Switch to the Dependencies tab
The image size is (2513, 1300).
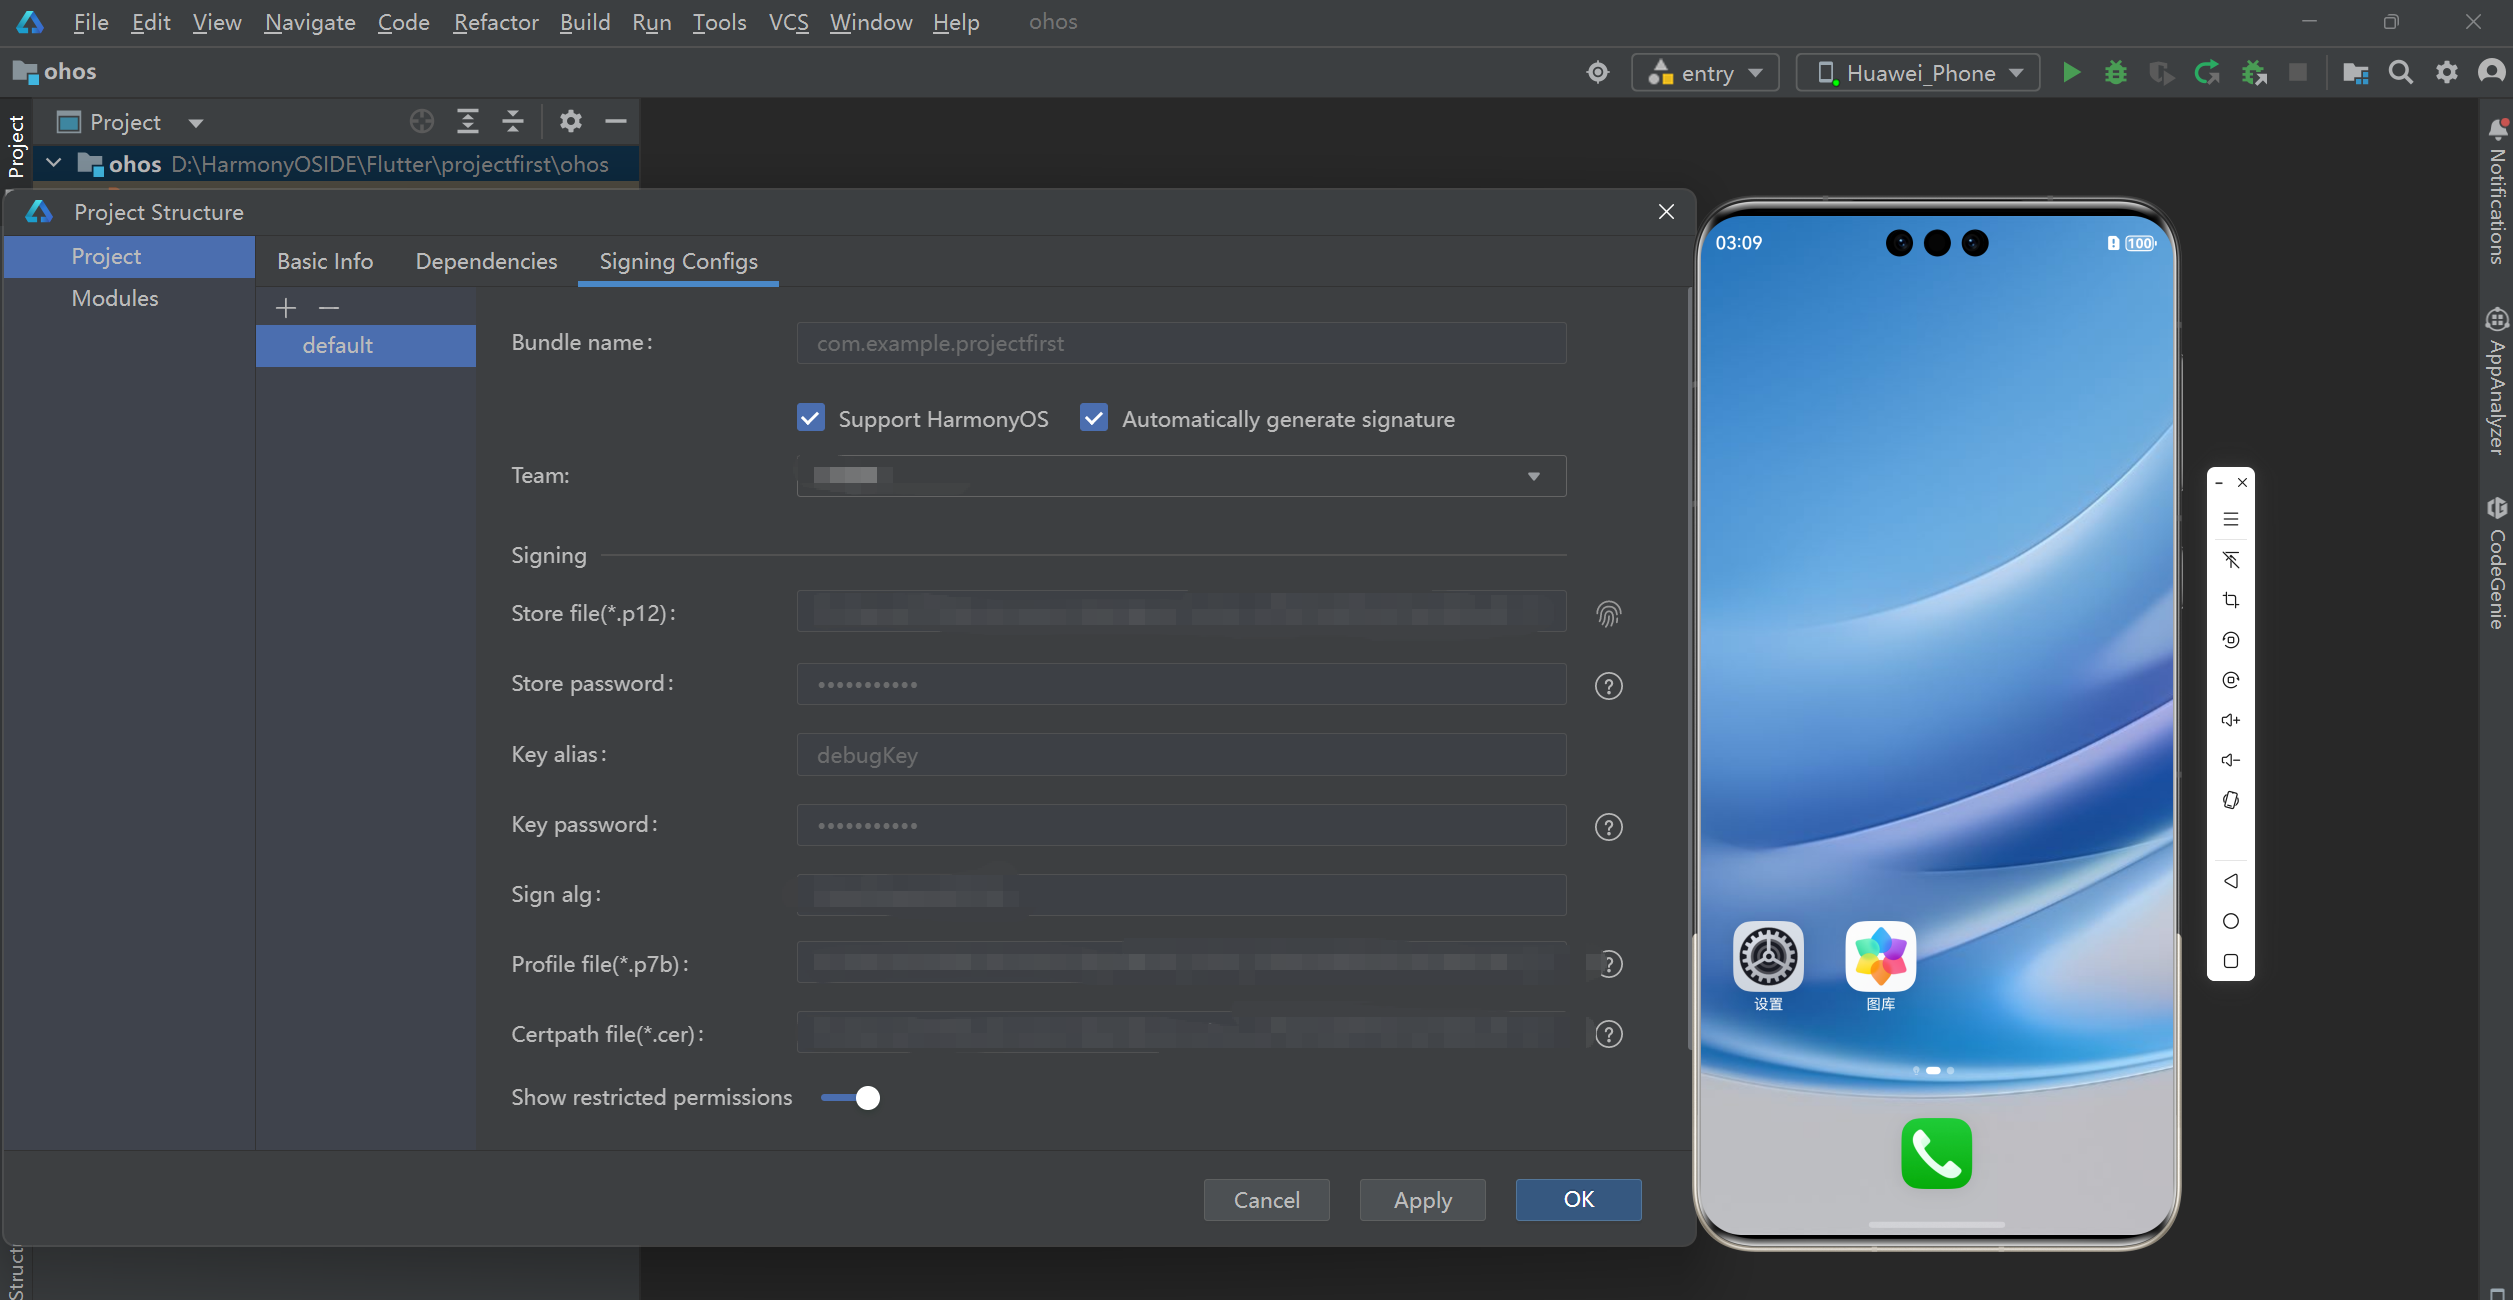point(486,261)
